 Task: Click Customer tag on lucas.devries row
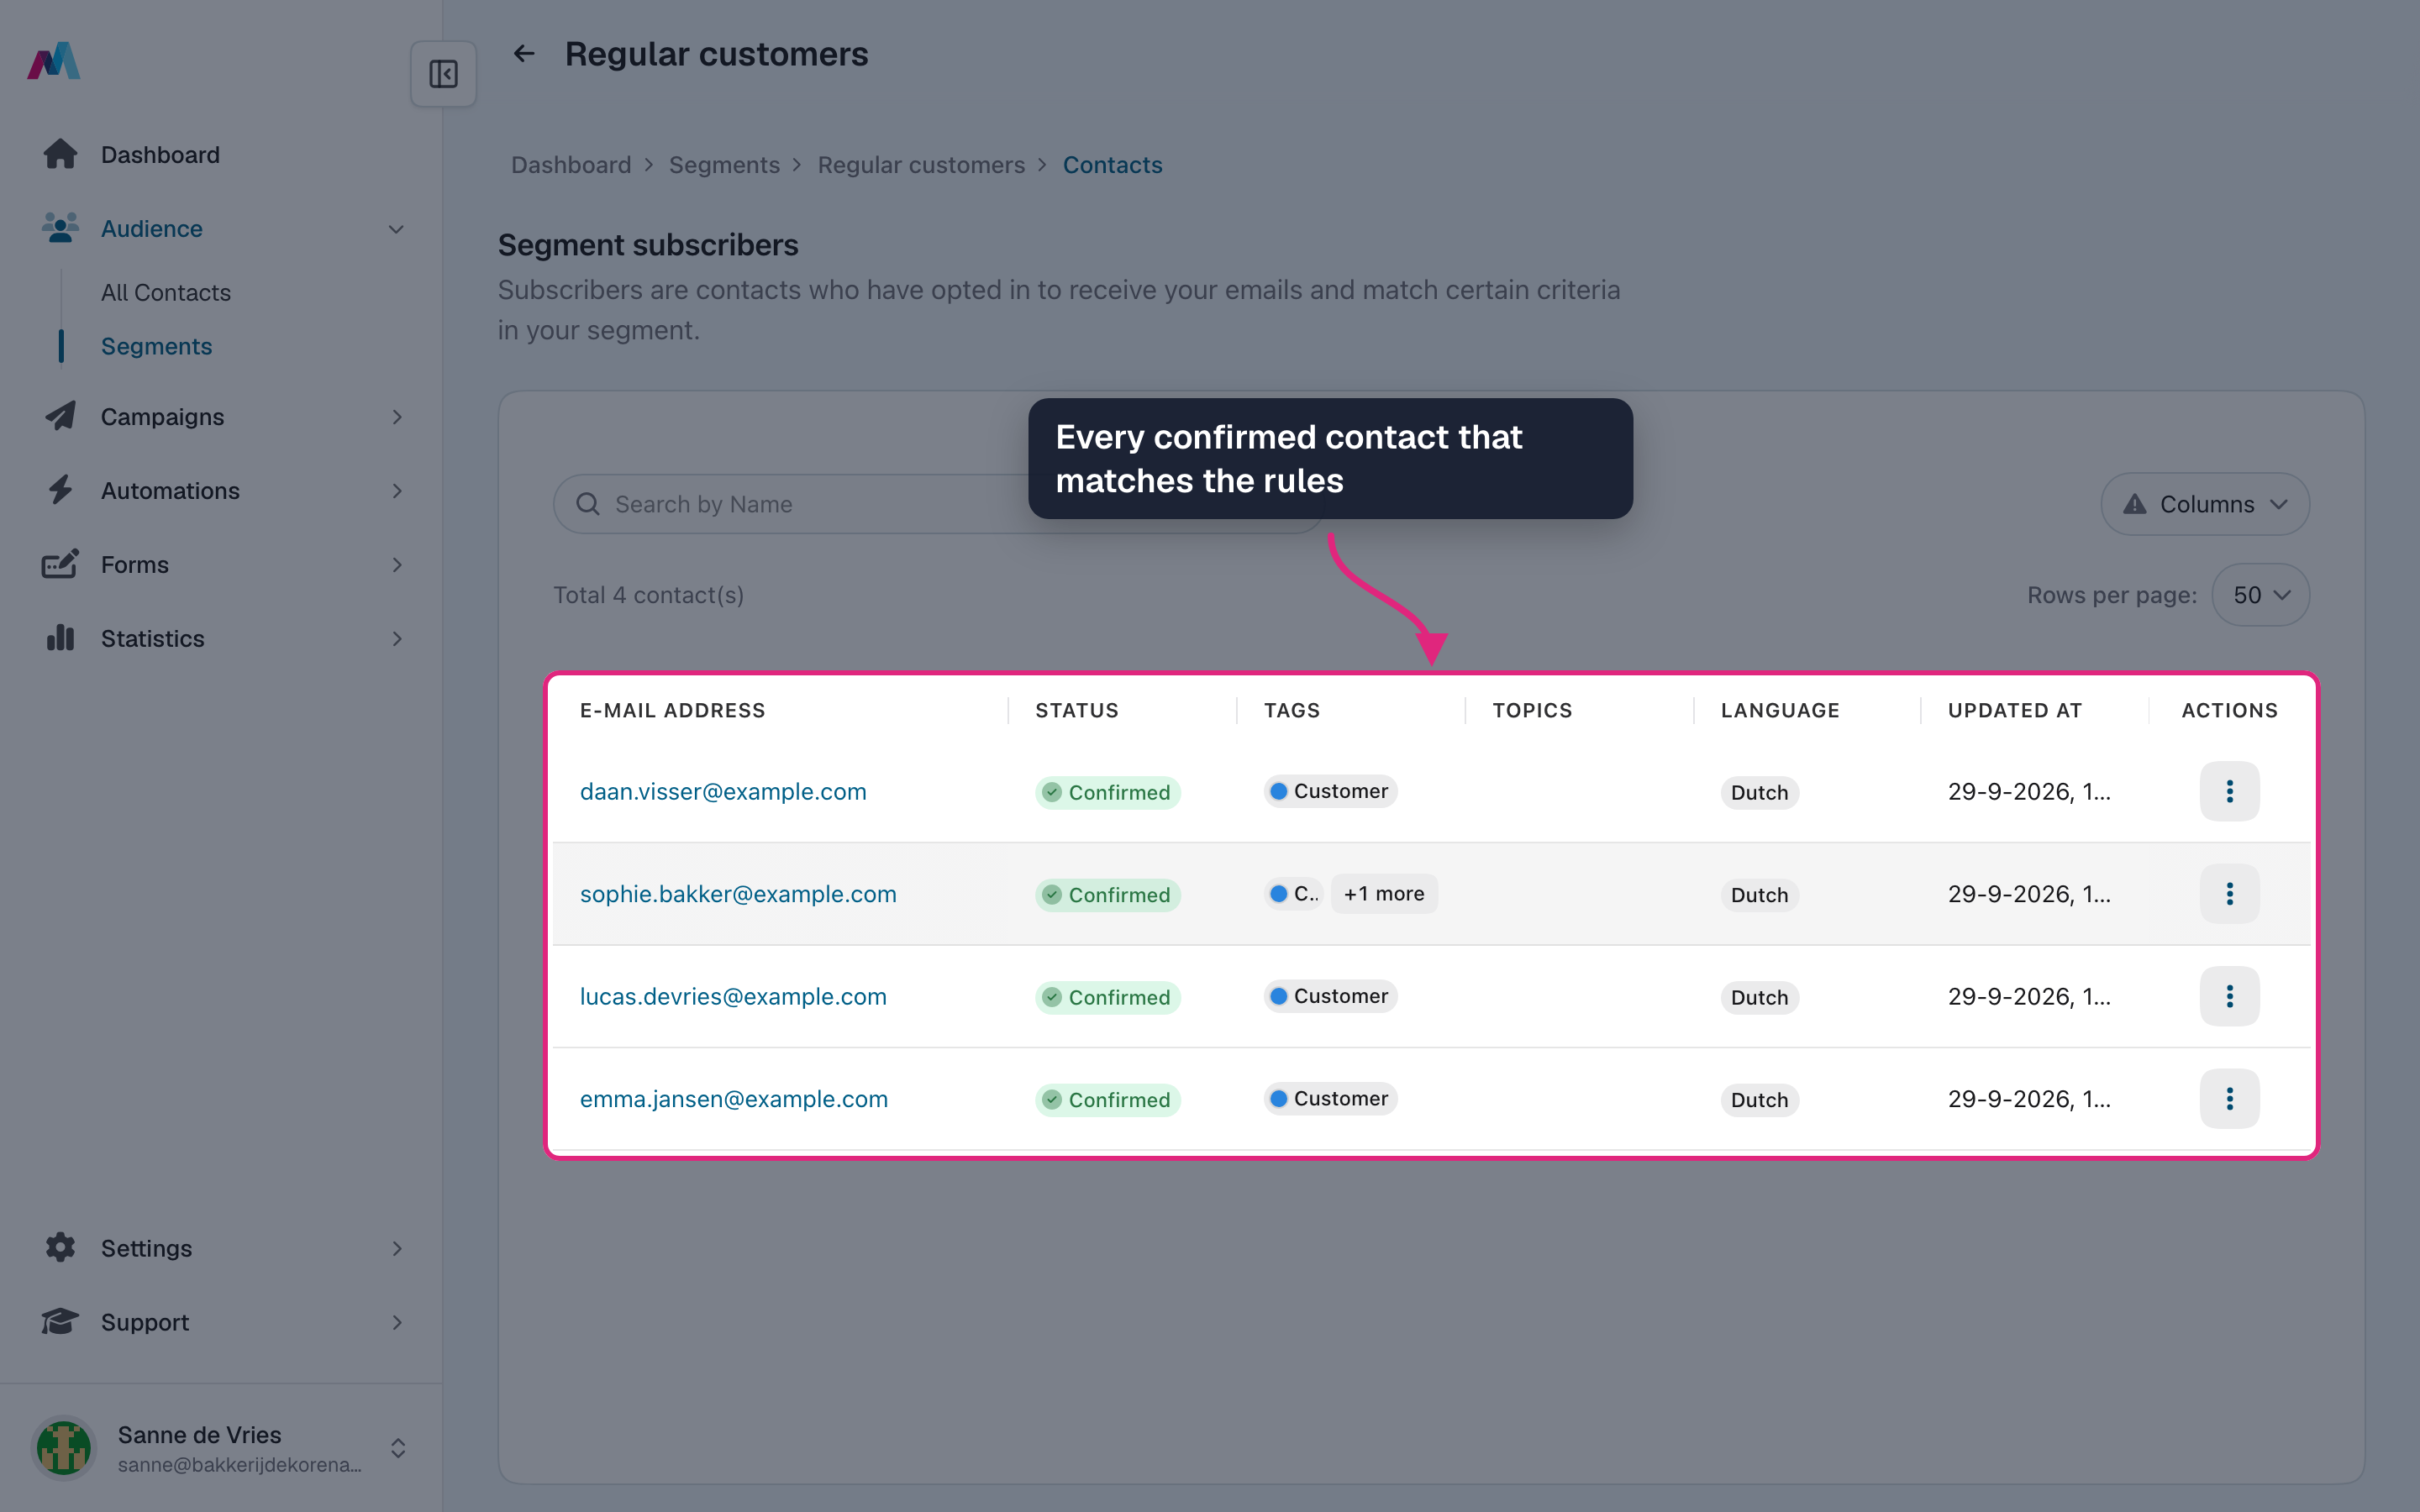point(1330,996)
